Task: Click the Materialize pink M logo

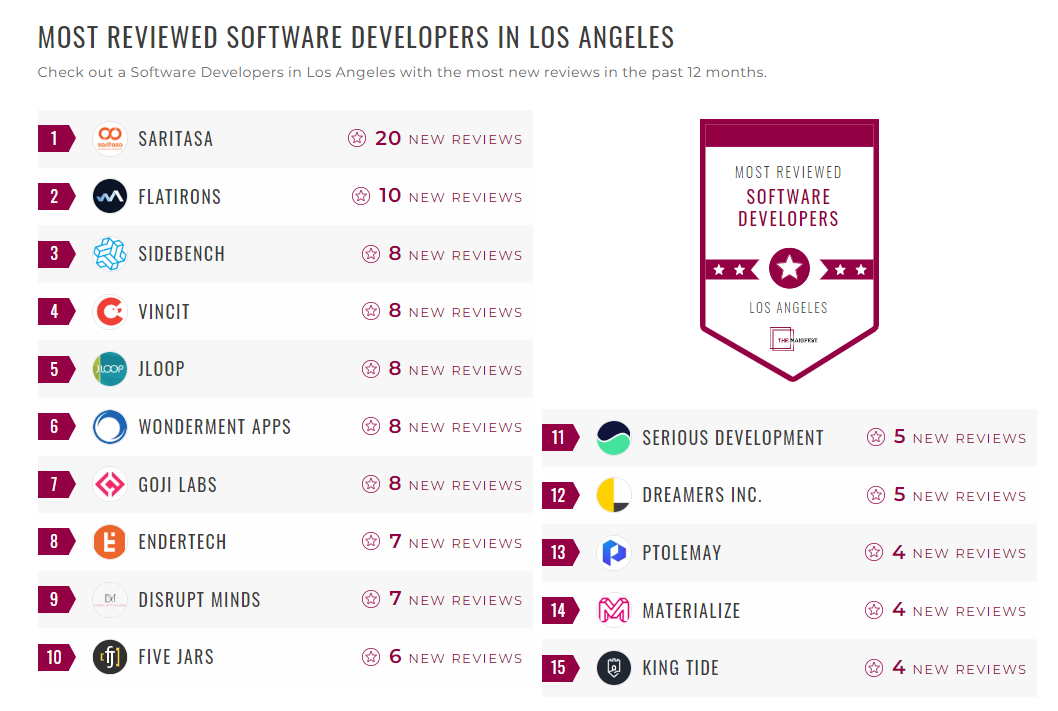Action: point(613,610)
